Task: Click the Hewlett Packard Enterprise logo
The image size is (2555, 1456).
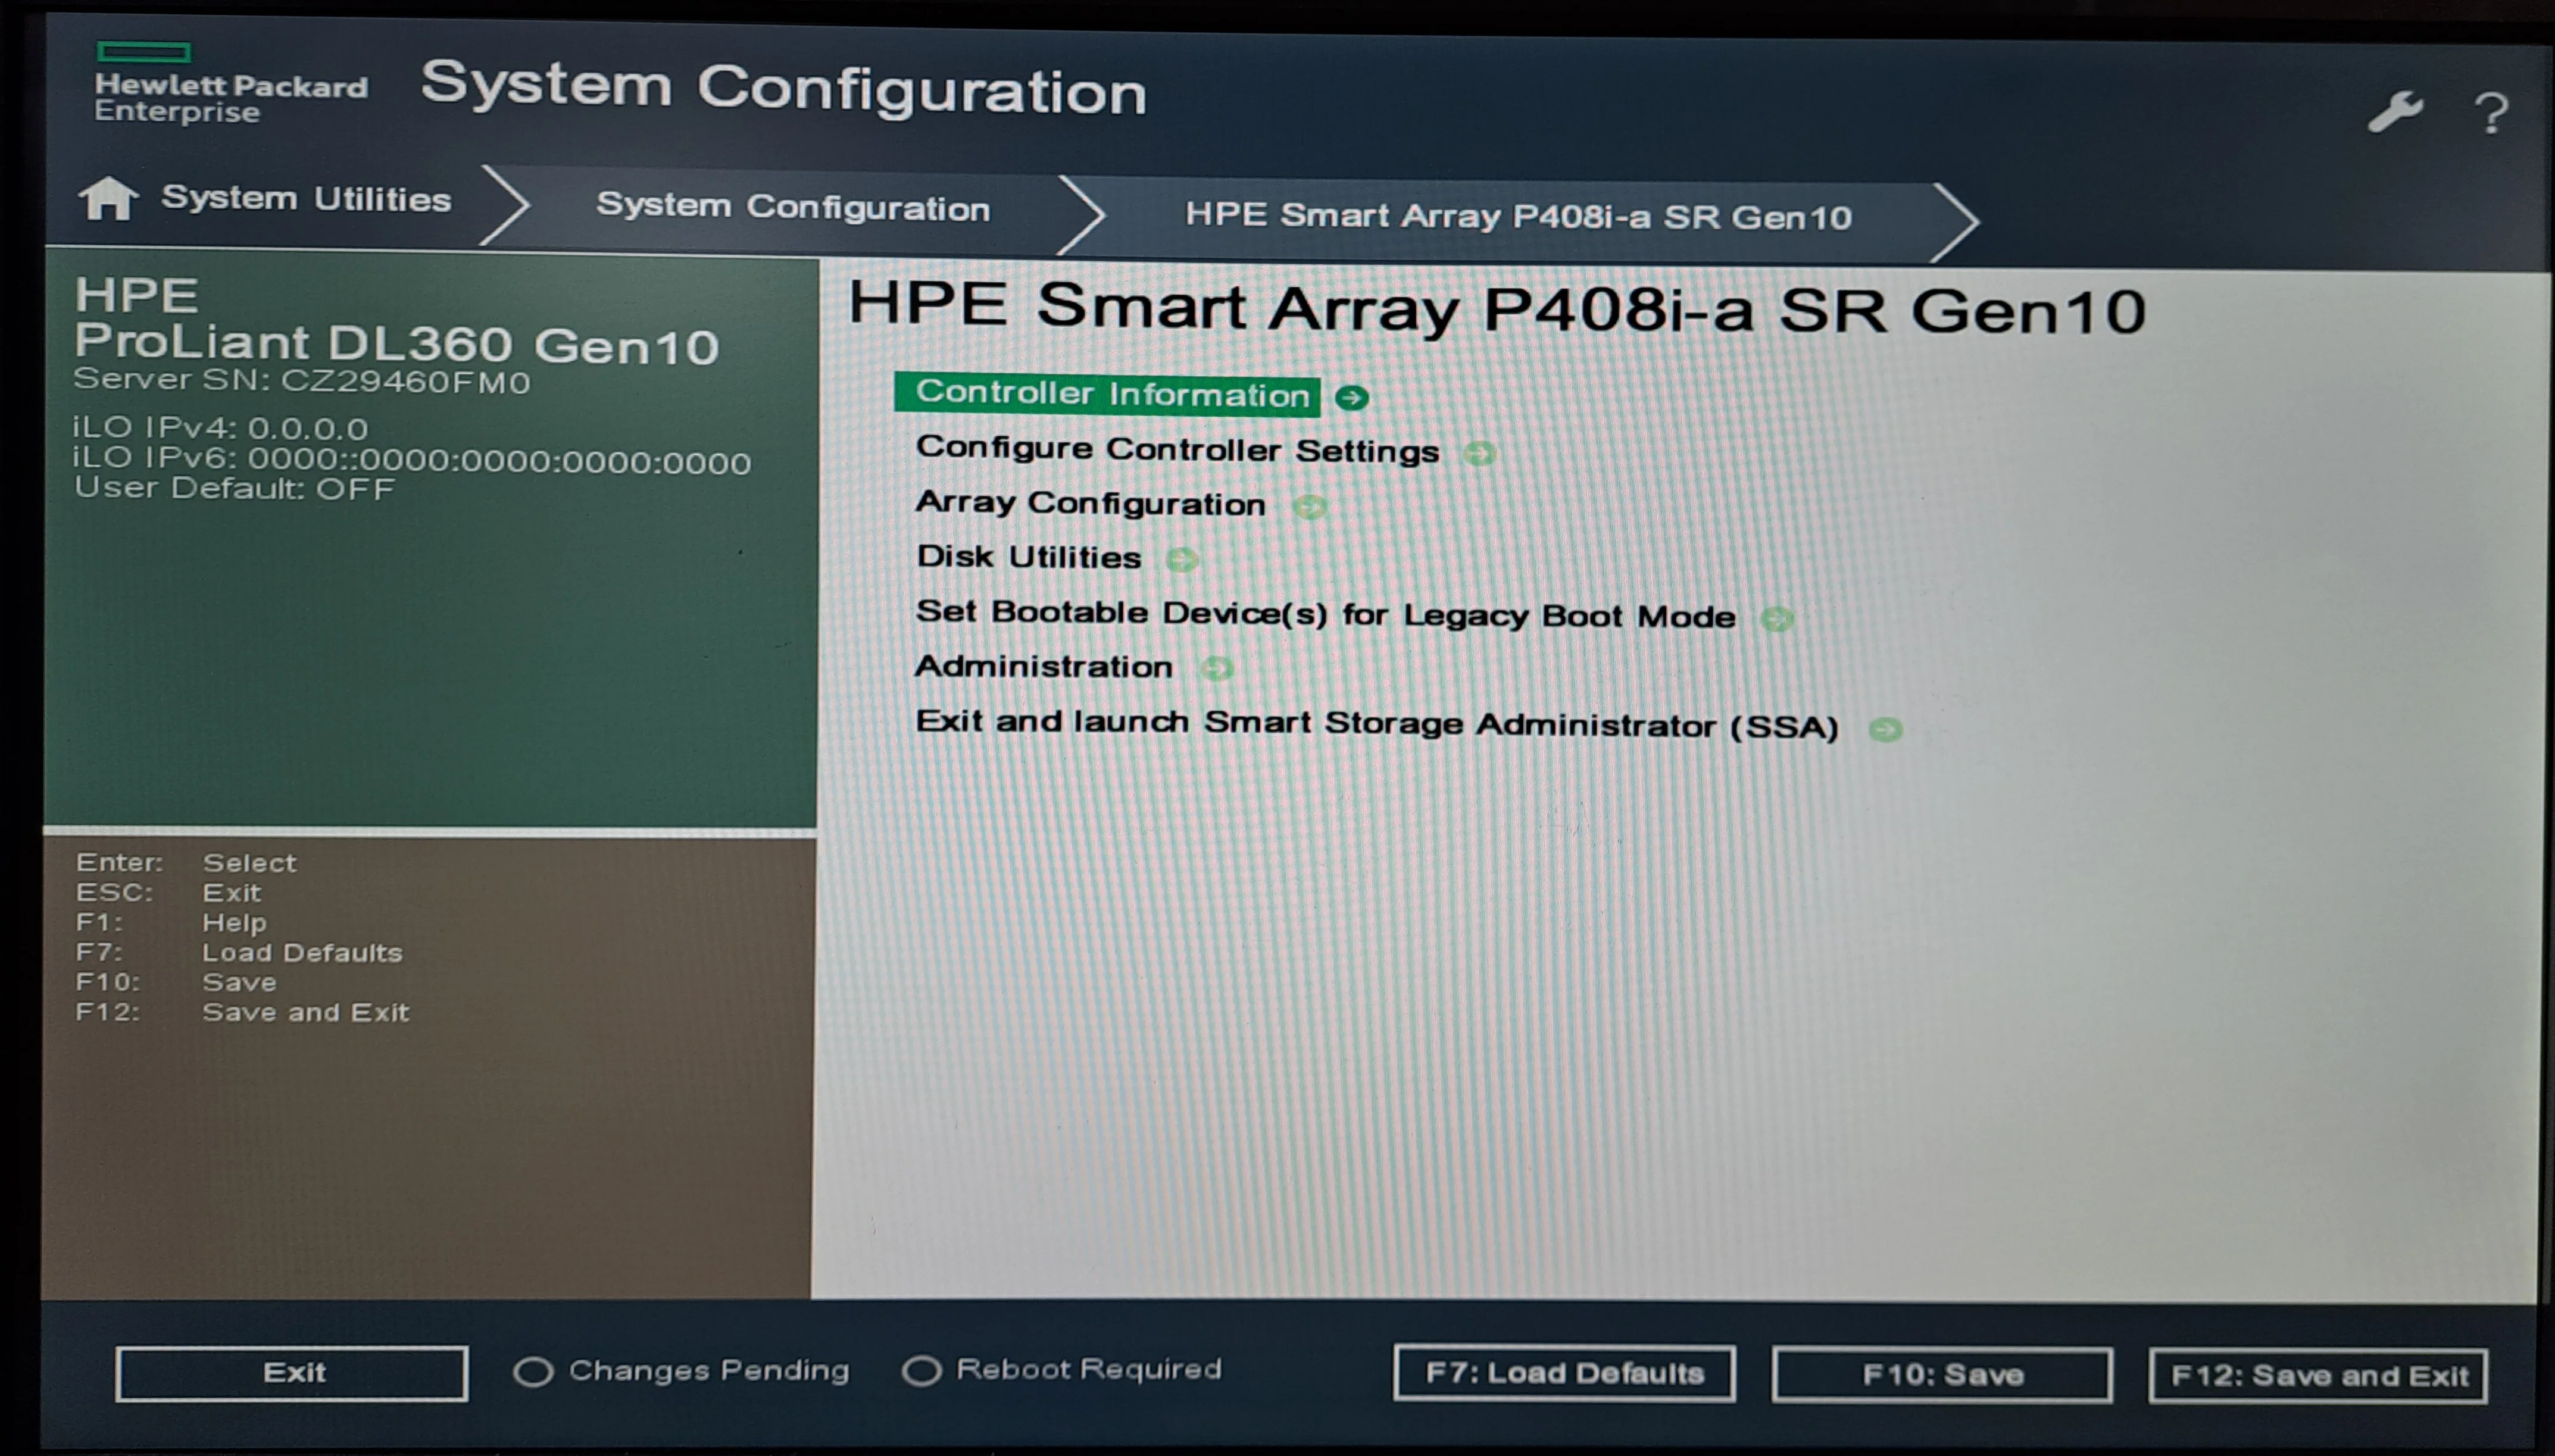Action: pyautogui.click(x=230, y=83)
